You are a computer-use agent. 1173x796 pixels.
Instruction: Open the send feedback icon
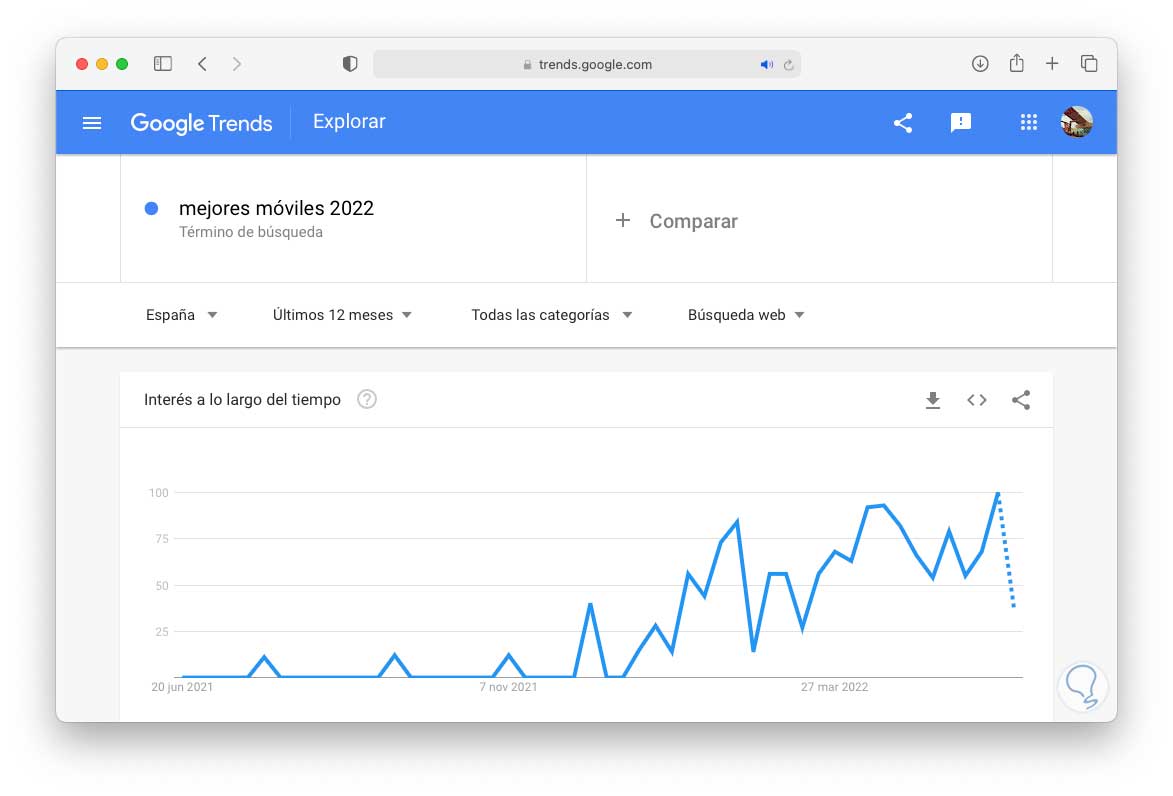961,123
